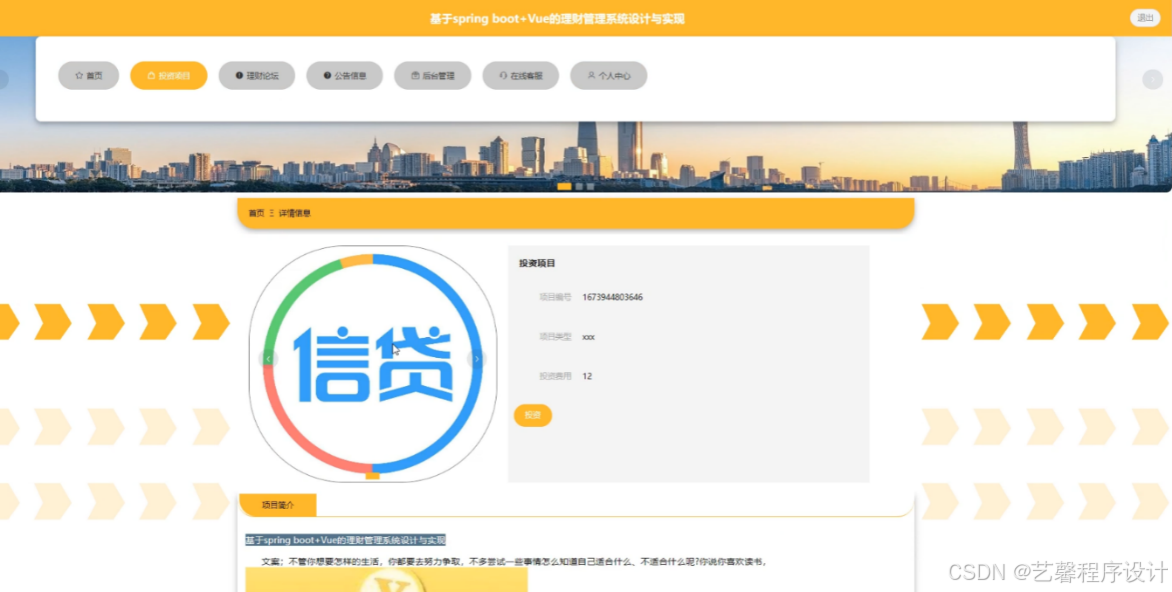Open 个人中心 with the user icon
The image size is (1172, 592).
click(x=608, y=75)
